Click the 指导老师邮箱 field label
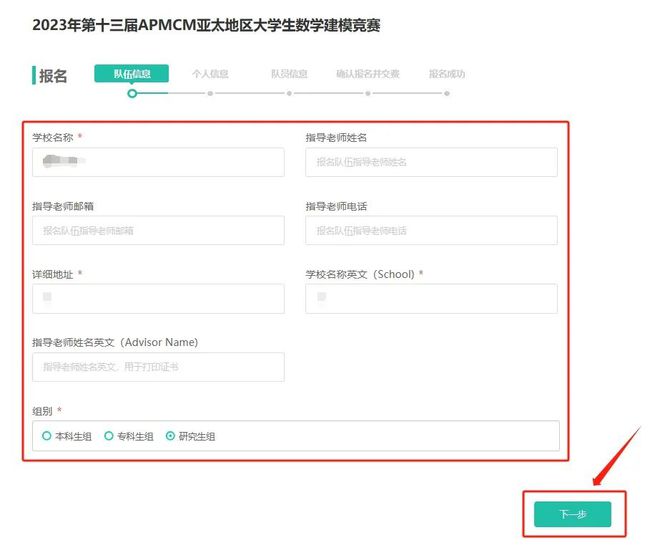Viewport: 660px width, 548px height. (63, 206)
